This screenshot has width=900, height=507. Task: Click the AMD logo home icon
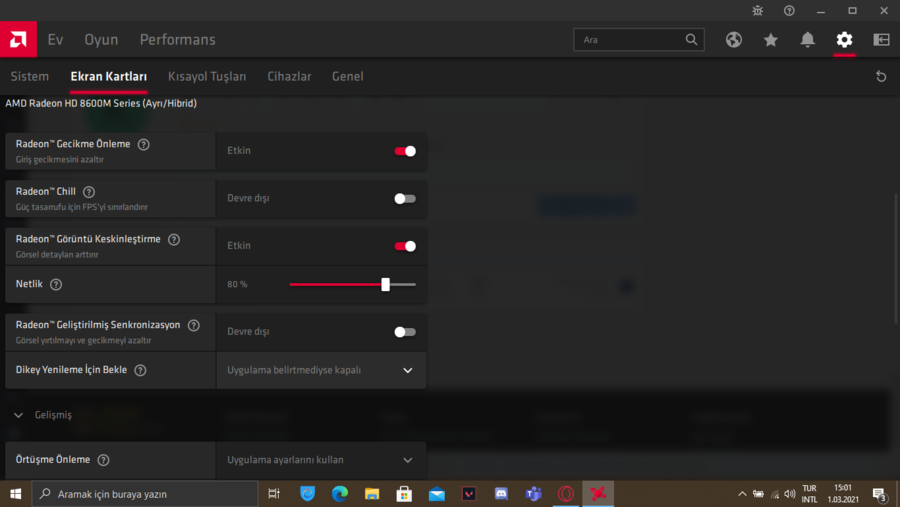coord(18,40)
